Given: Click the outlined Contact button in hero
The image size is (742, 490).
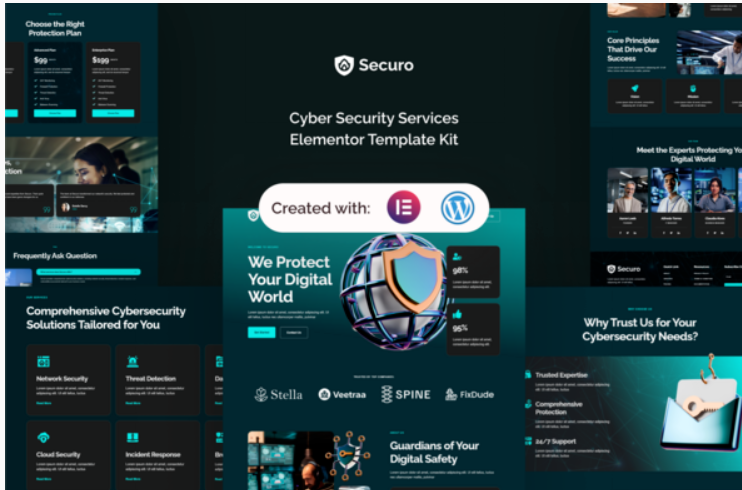Looking at the screenshot, I should [x=294, y=332].
